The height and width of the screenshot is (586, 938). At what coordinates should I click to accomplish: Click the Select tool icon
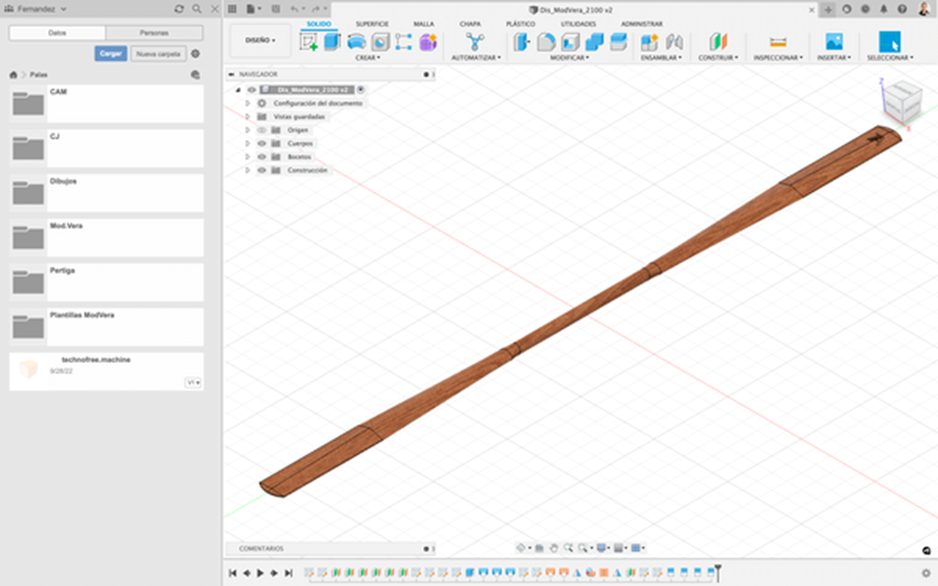coord(890,42)
